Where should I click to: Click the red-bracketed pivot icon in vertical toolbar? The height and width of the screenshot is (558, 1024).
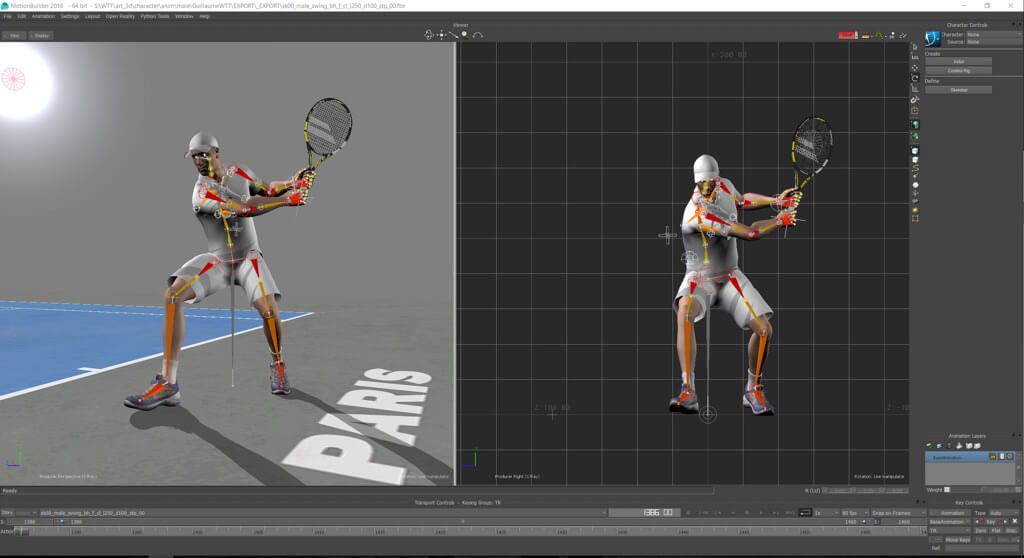pos(915,110)
